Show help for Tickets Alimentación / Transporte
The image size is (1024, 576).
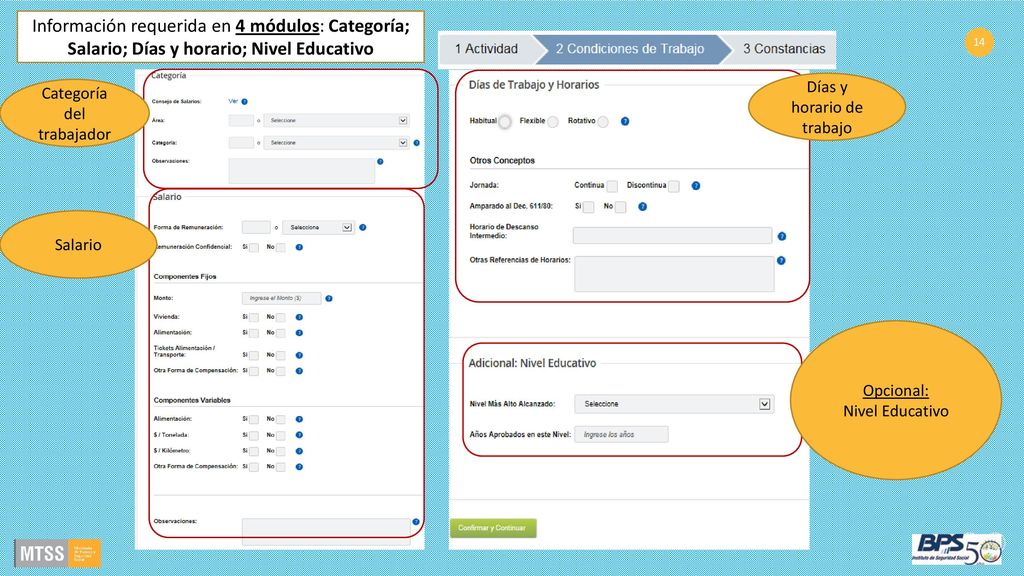[299, 355]
